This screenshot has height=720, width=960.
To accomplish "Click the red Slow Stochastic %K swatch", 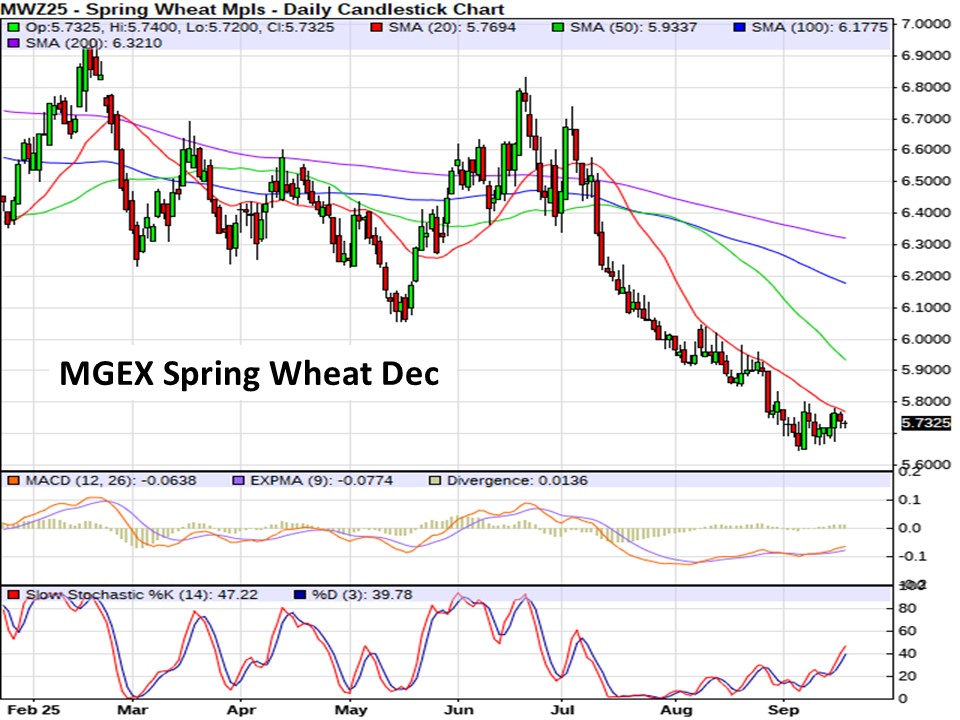I will (x=12, y=595).
